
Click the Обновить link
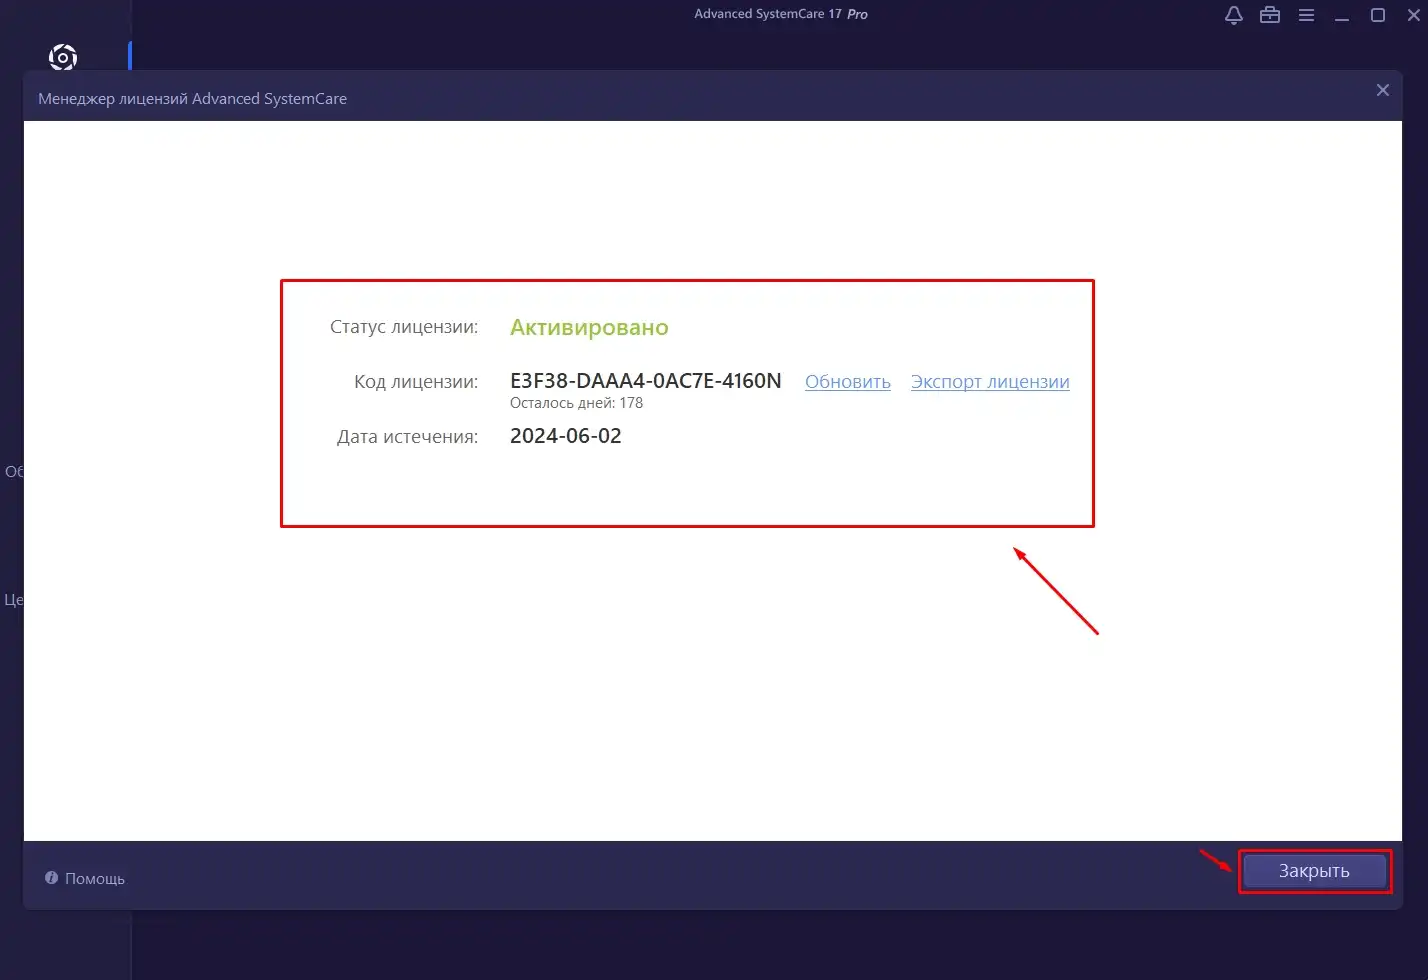(847, 382)
